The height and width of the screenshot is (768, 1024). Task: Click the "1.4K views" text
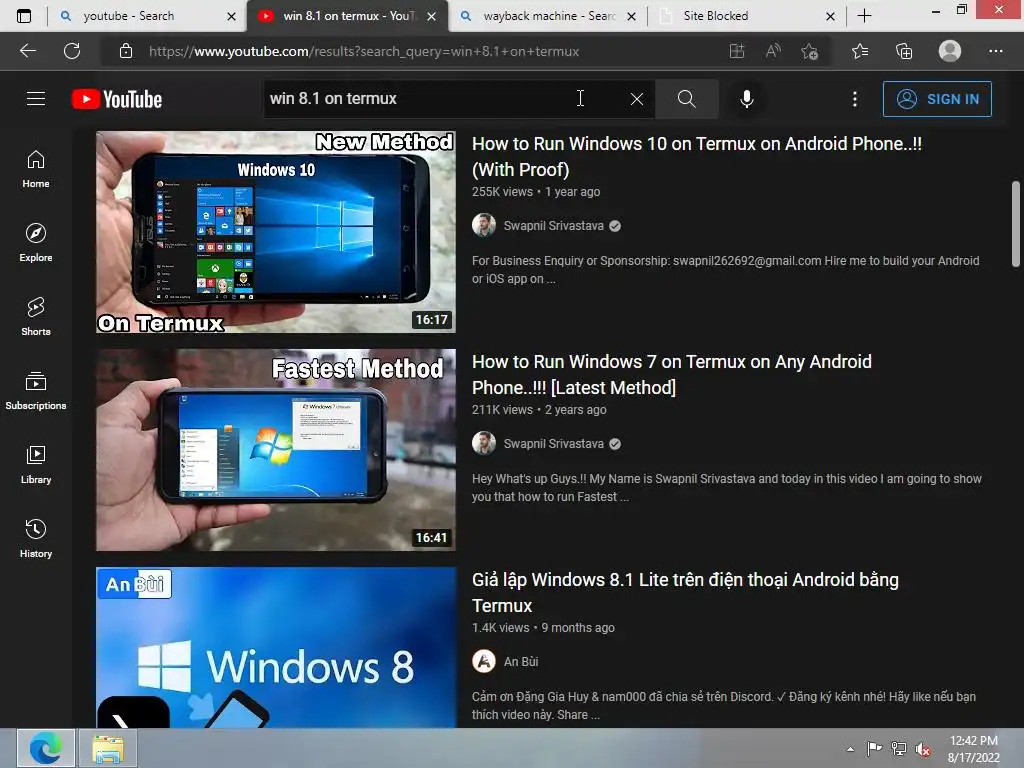click(x=500, y=628)
